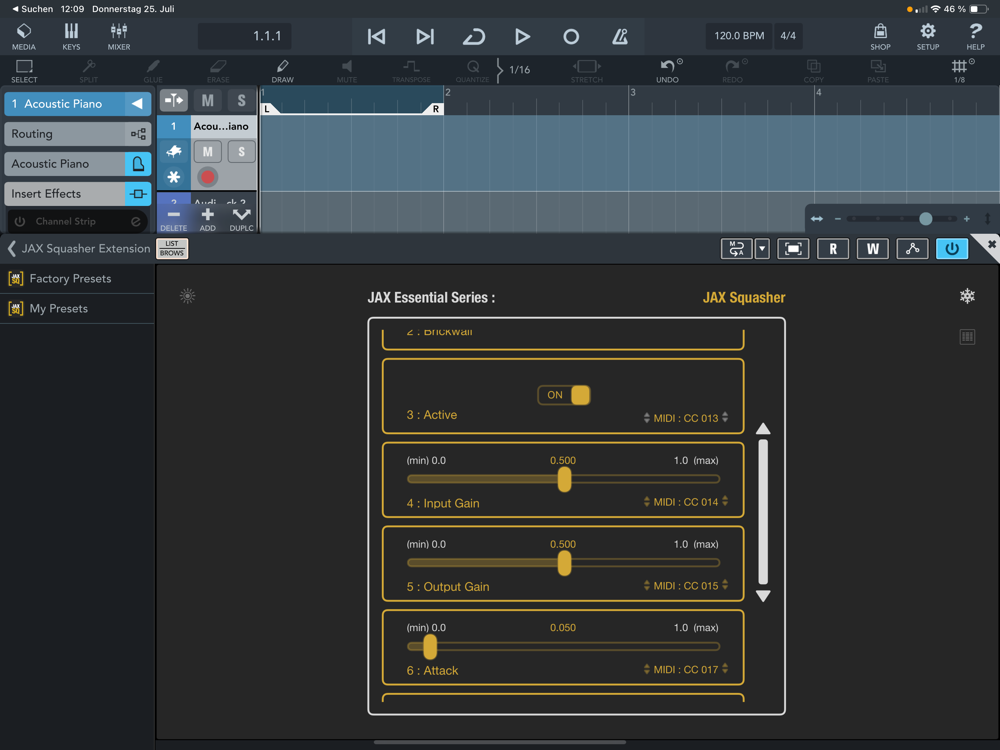Viewport: 1000px width, 750px height.
Task: Open the Shop
Action: [880, 36]
